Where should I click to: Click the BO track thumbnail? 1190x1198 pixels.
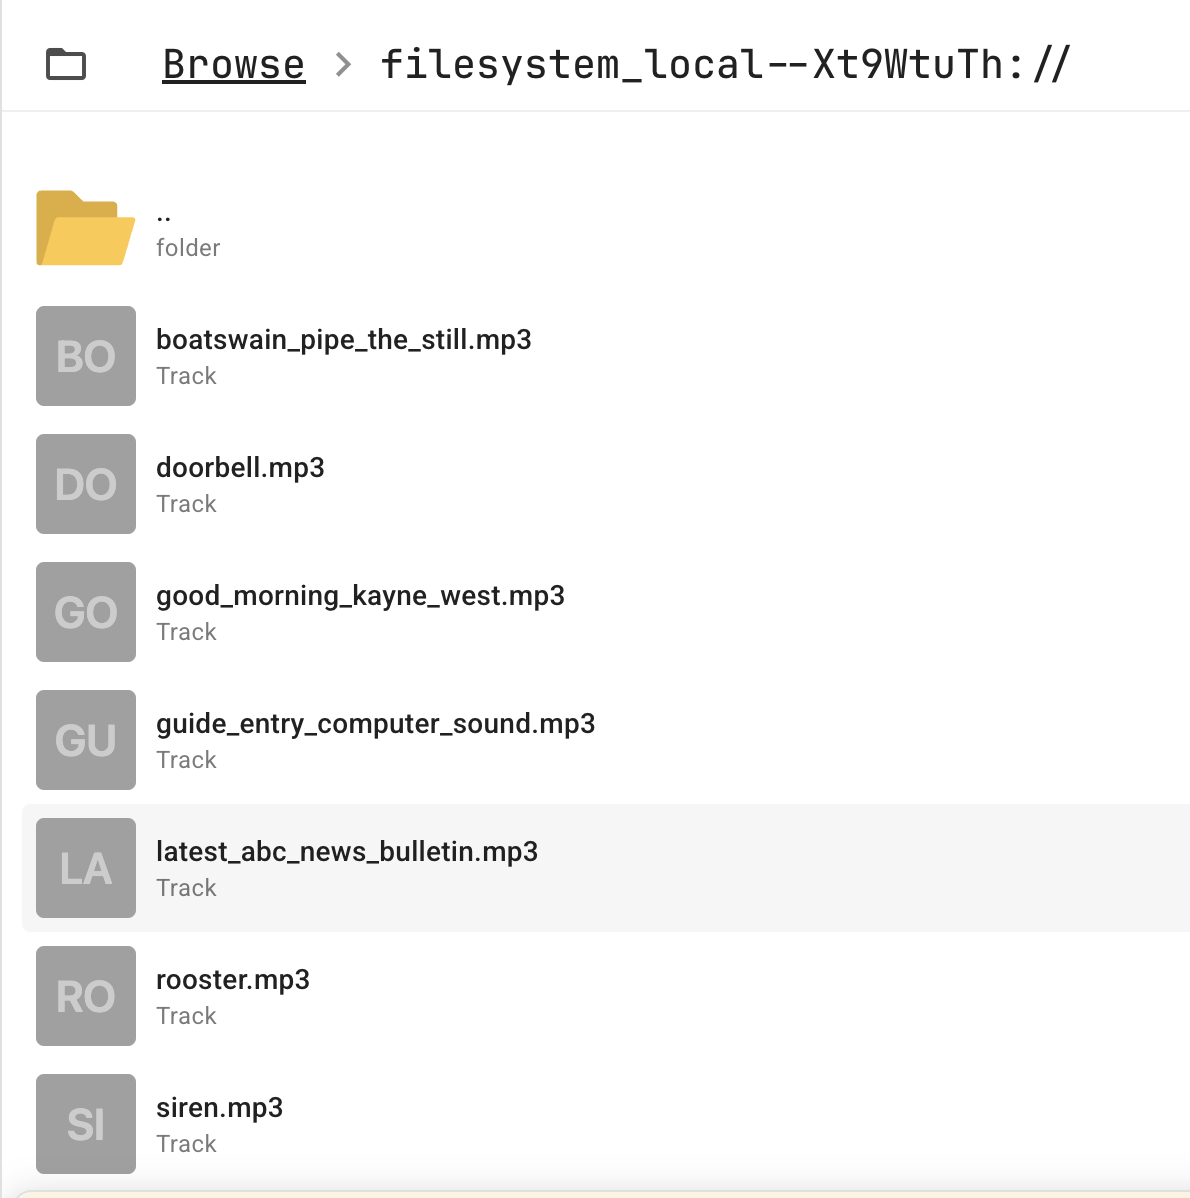pyautogui.click(x=86, y=356)
